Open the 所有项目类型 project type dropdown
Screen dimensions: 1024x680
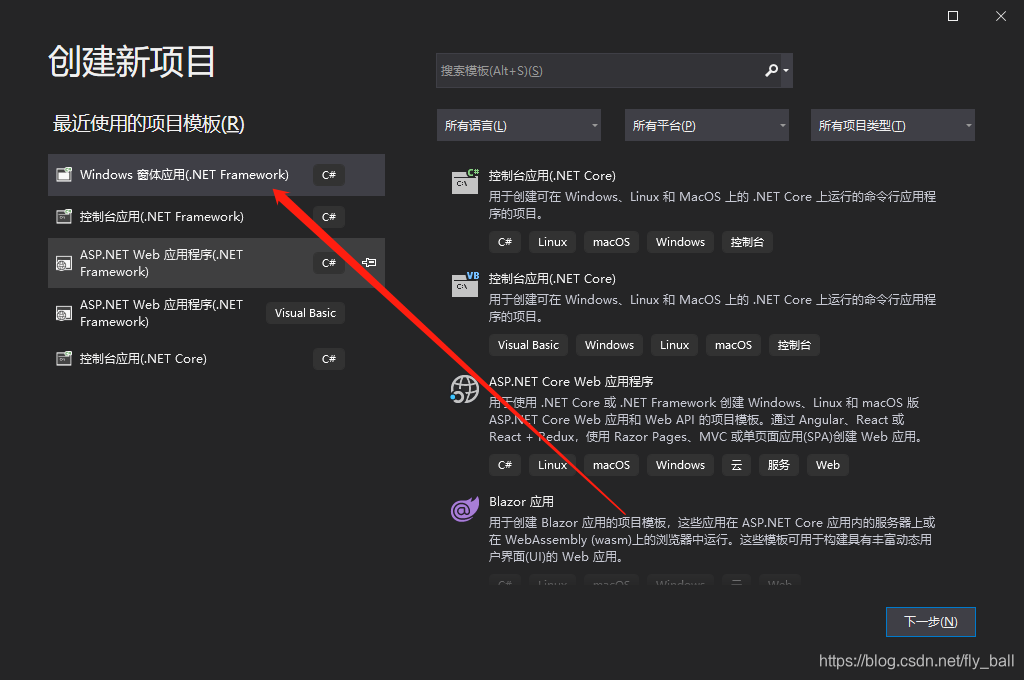pyautogui.click(x=893, y=125)
